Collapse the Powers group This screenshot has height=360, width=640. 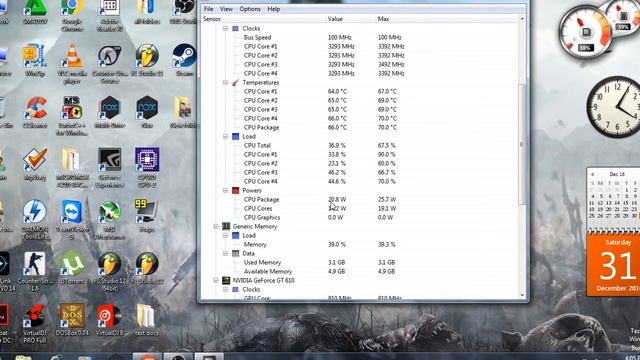[225, 190]
